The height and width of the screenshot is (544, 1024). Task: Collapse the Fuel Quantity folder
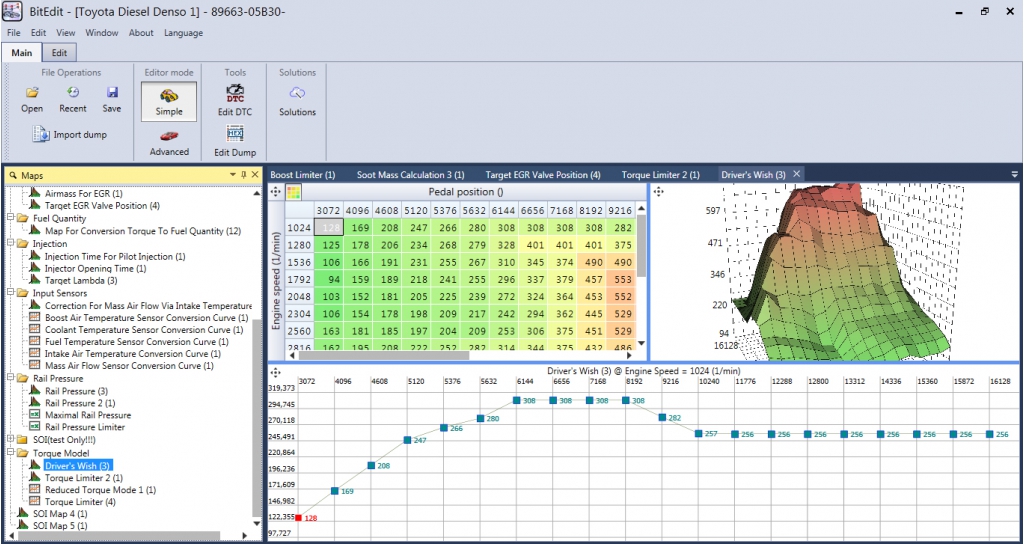pos(11,218)
